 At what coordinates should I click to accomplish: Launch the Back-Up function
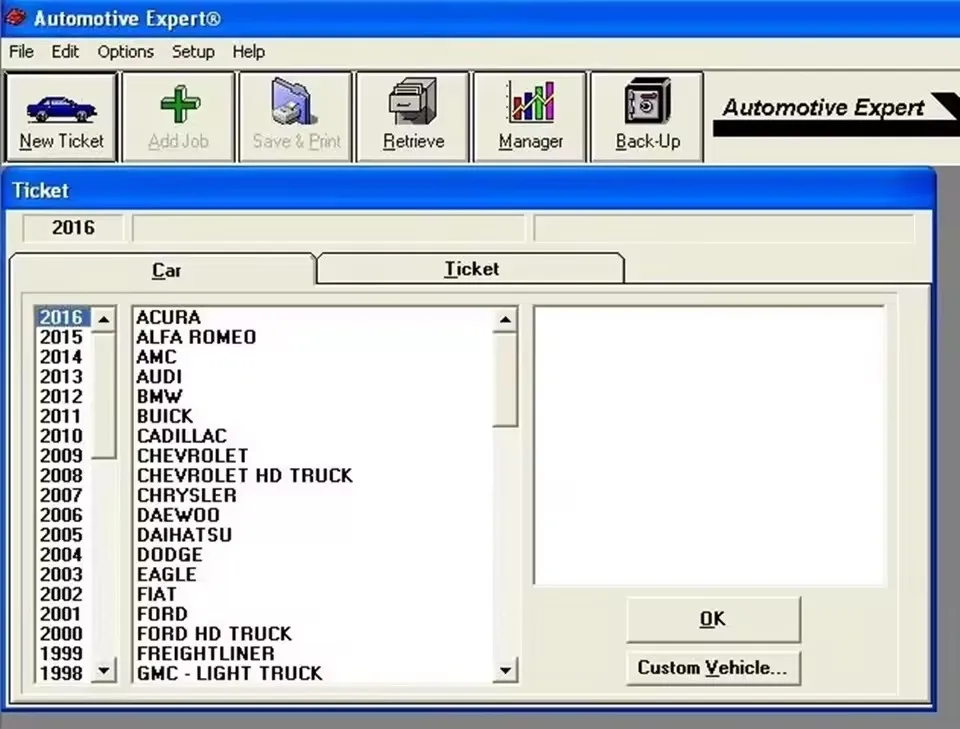[646, 115]
